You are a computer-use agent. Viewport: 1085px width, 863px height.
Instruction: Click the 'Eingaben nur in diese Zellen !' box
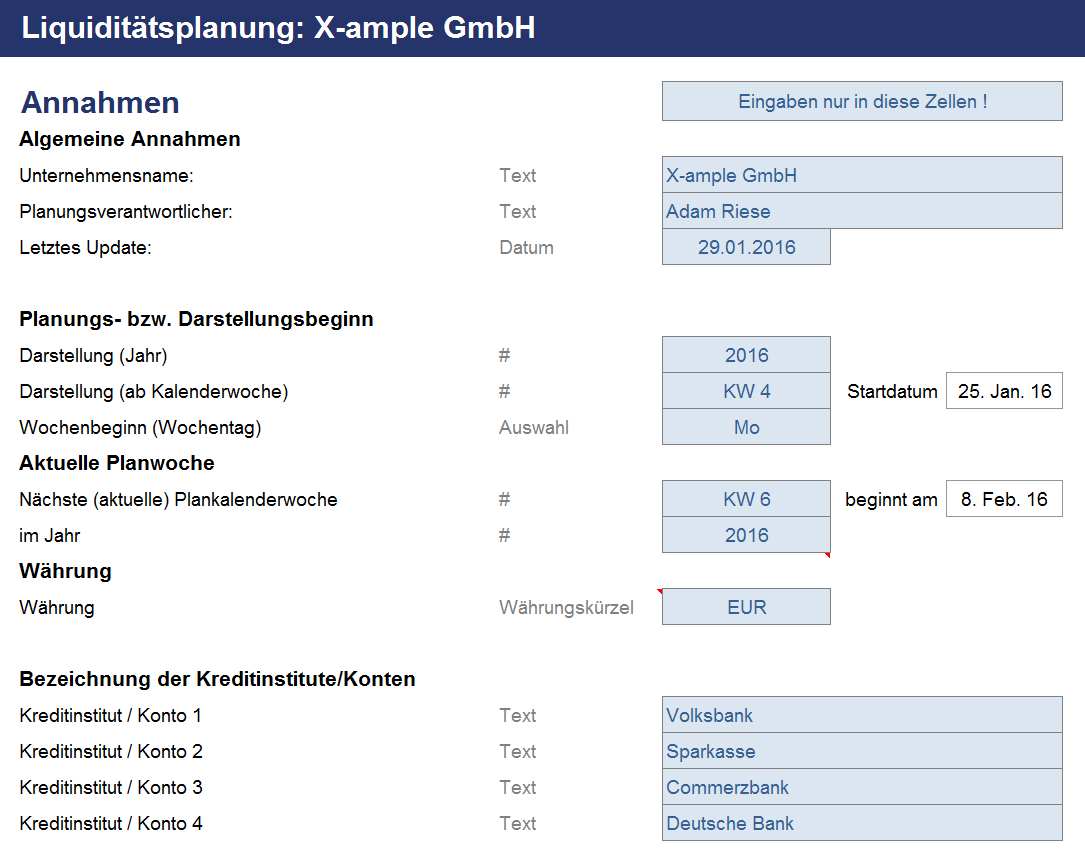(x=862, y=101)
